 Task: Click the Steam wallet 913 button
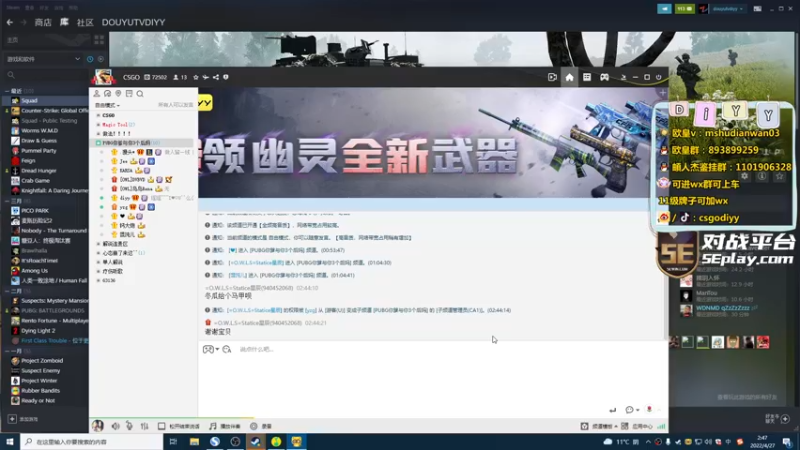685,9
